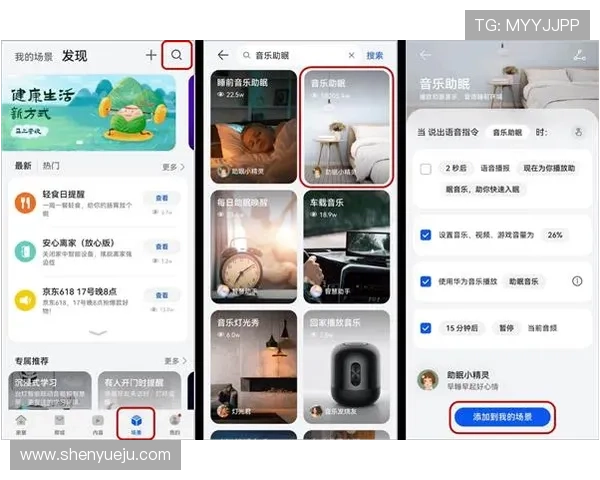Switch to the 发现 tab
The width and height of the screenshot is (600, 480).
[x=75, y=56]
